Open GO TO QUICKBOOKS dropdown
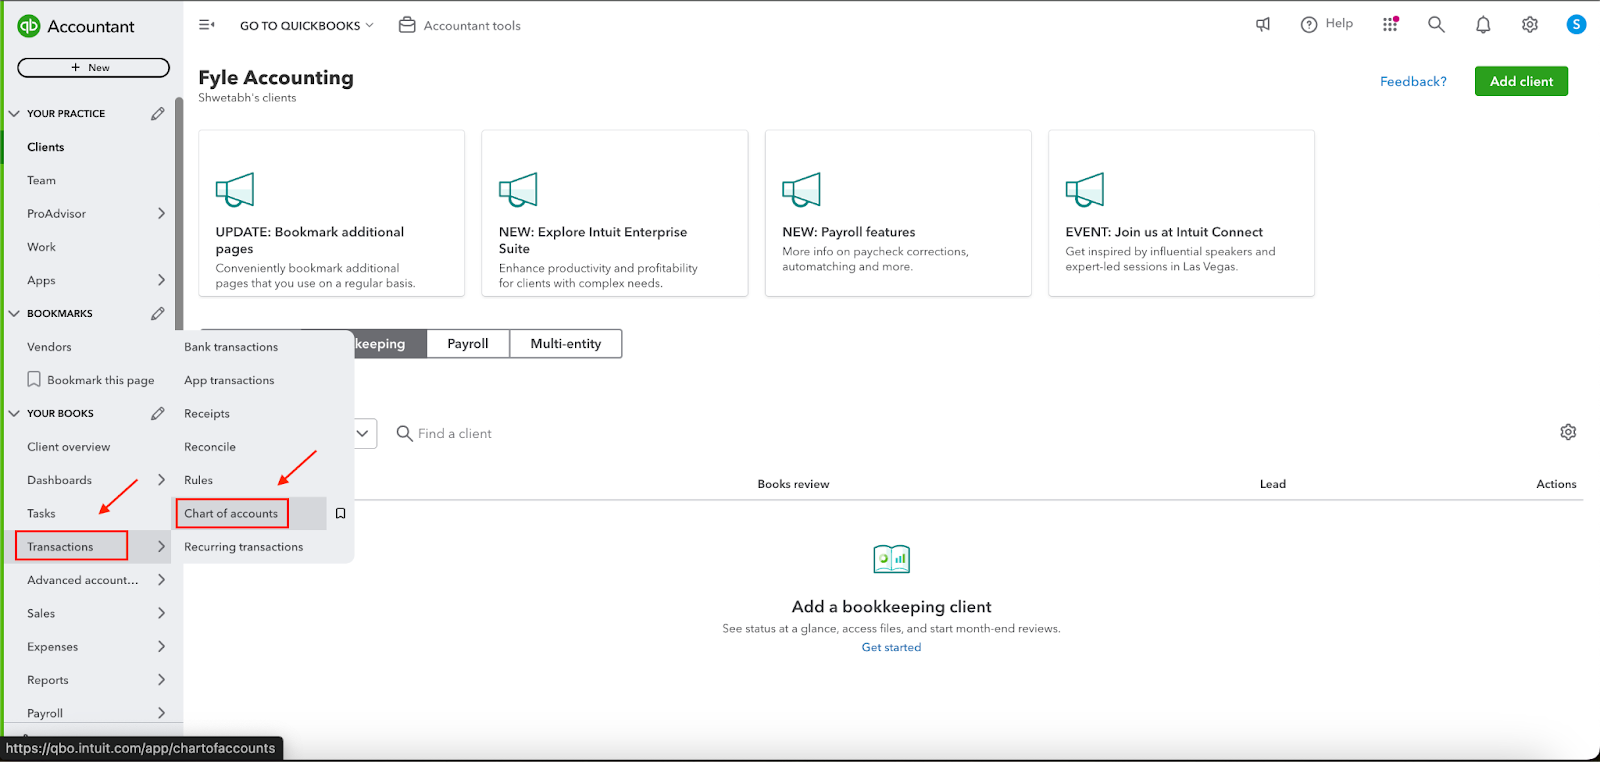The height and width of the screenshot is (762, 1600). (x=306, y=26)
